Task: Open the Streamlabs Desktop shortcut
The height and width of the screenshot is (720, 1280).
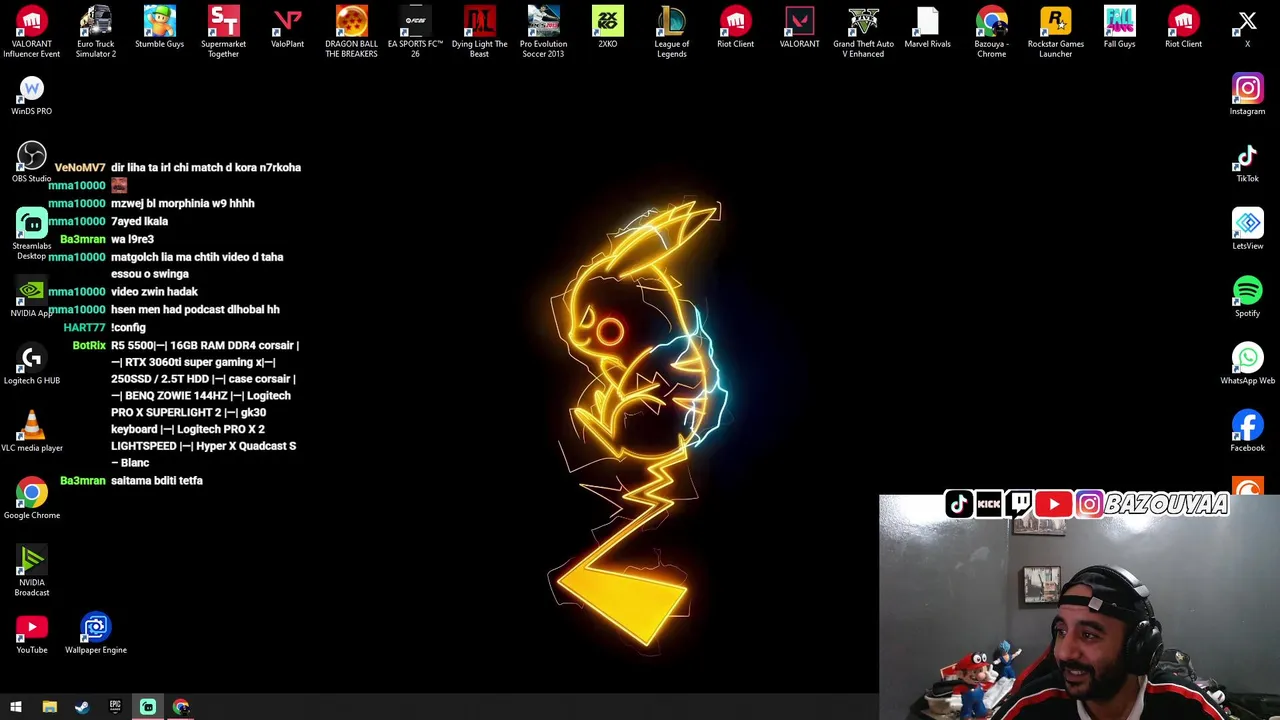Action: pyautogui.click(x=32, y=234)
